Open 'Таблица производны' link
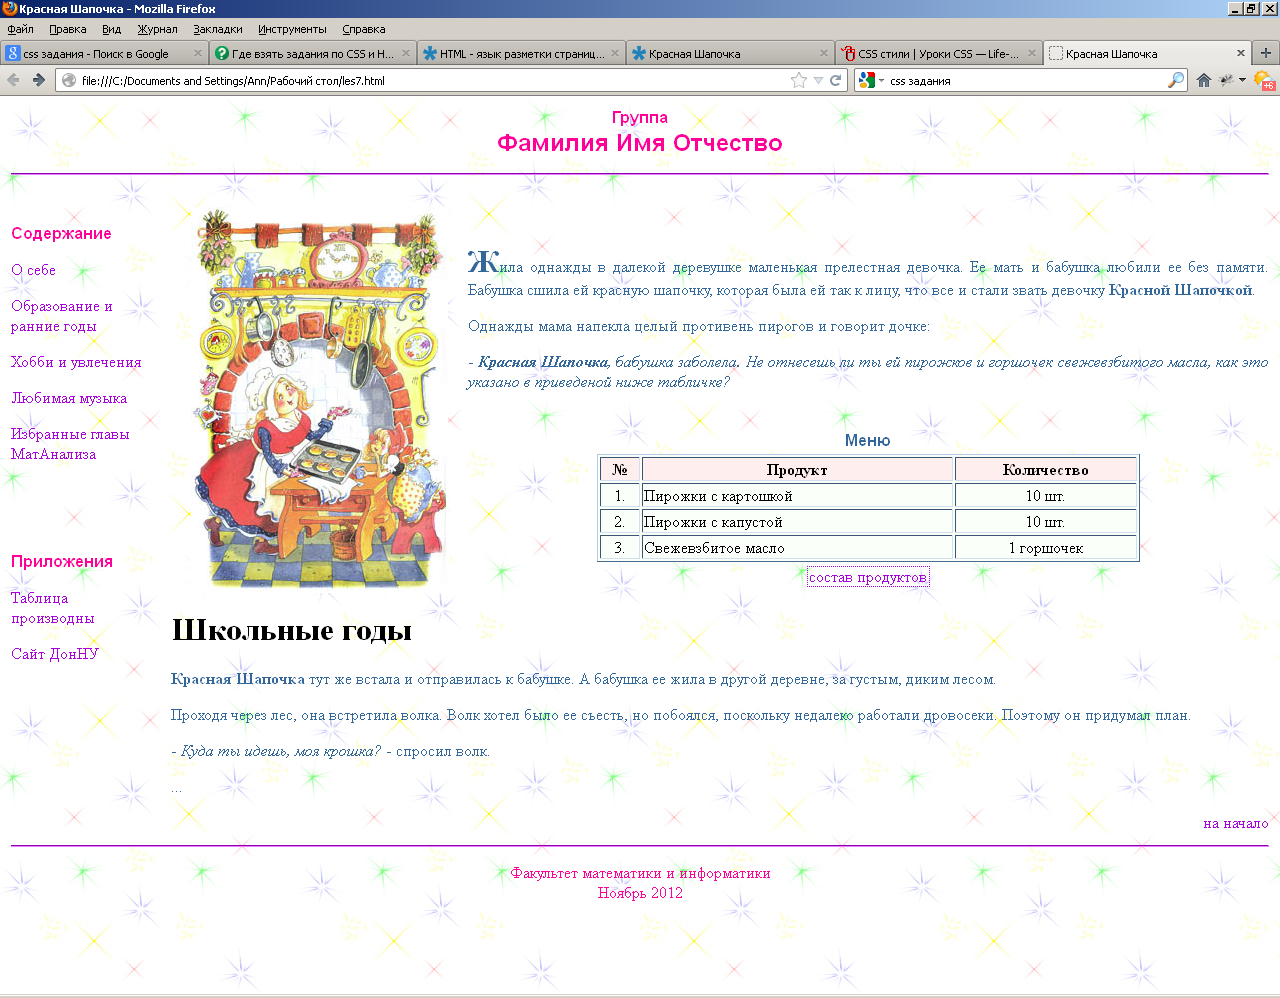The height and width of the screenshot is (998, 1280). click(53, 608)
